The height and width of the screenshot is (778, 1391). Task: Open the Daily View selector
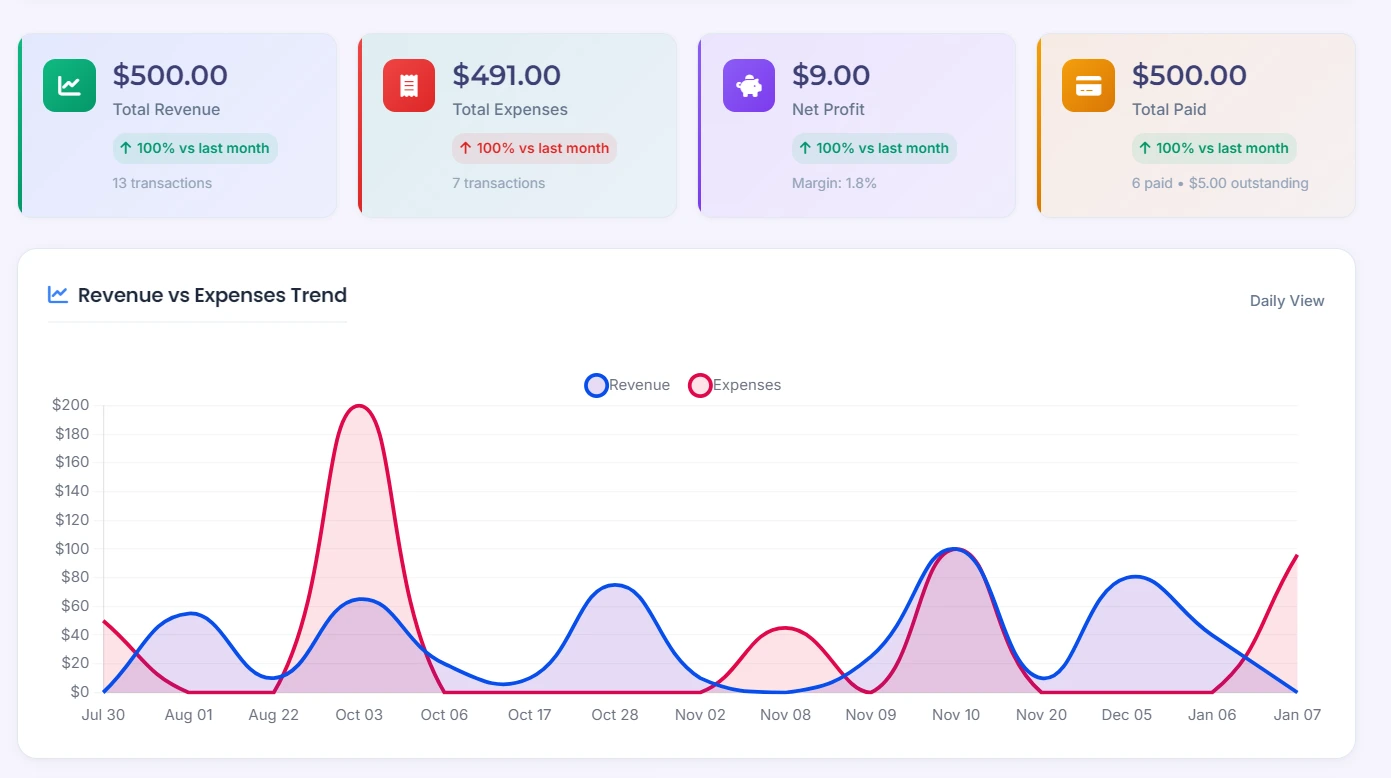(1286, 300)
